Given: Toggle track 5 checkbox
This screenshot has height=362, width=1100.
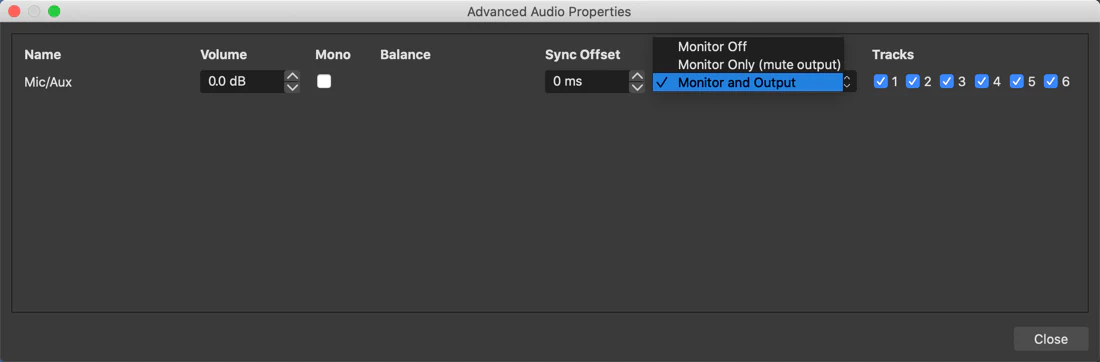Looking at the screenshot, I should point(1017,81).
